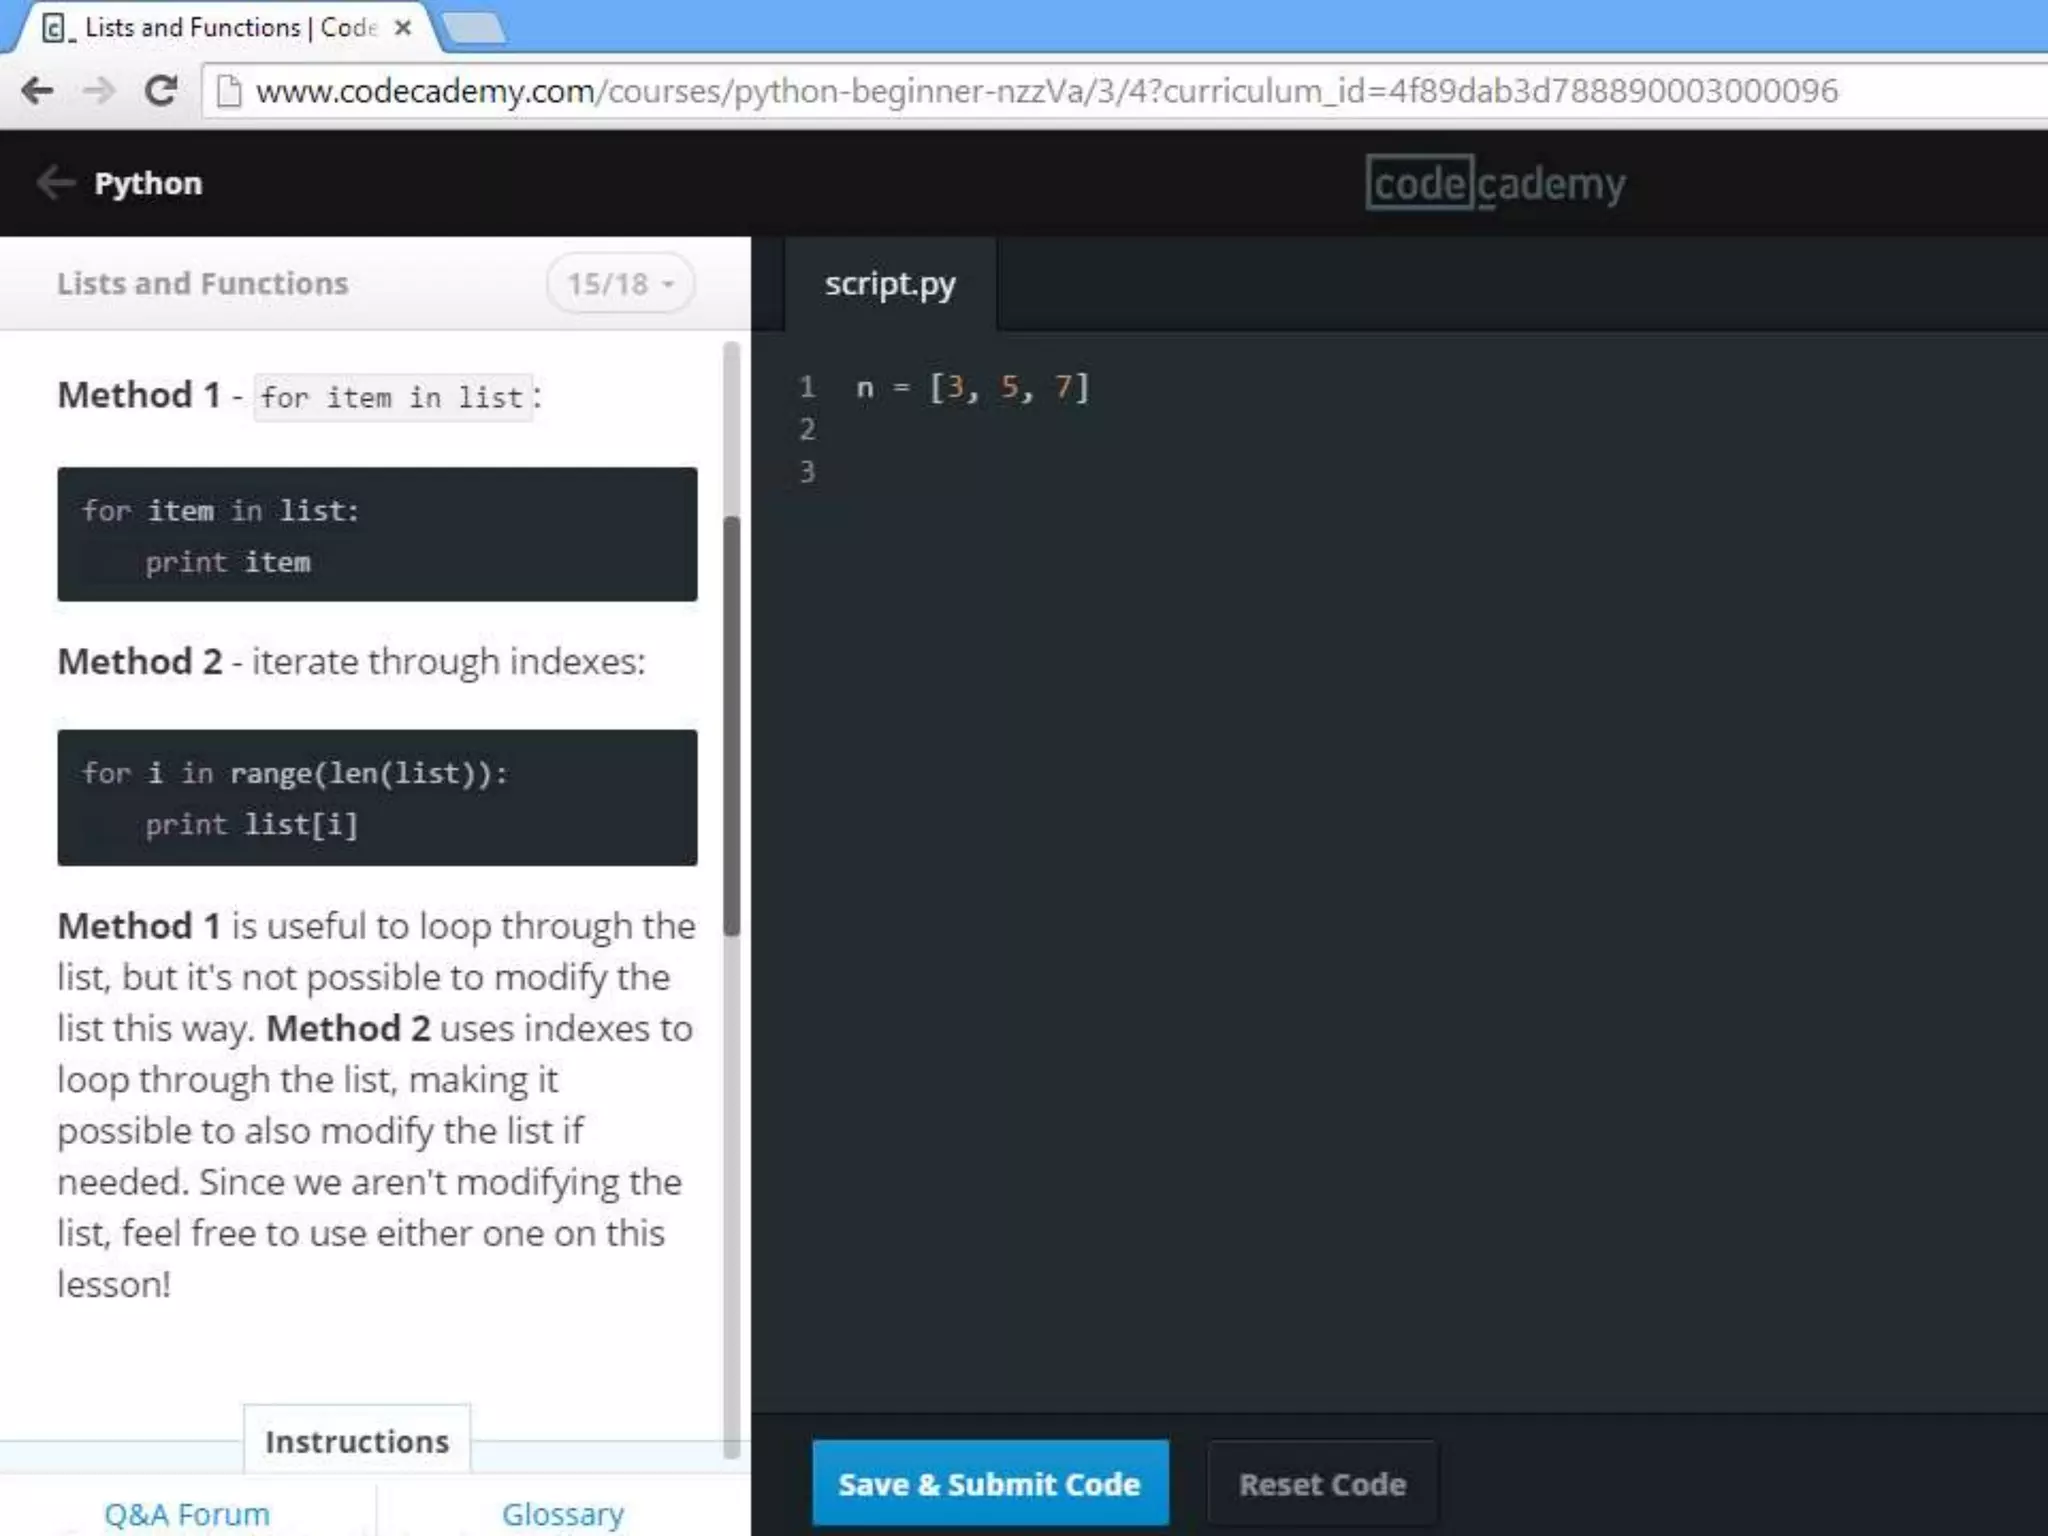Reload the page with refresh icon
The width and height of the screenshot is (2048, 1536).
(160, 91)
